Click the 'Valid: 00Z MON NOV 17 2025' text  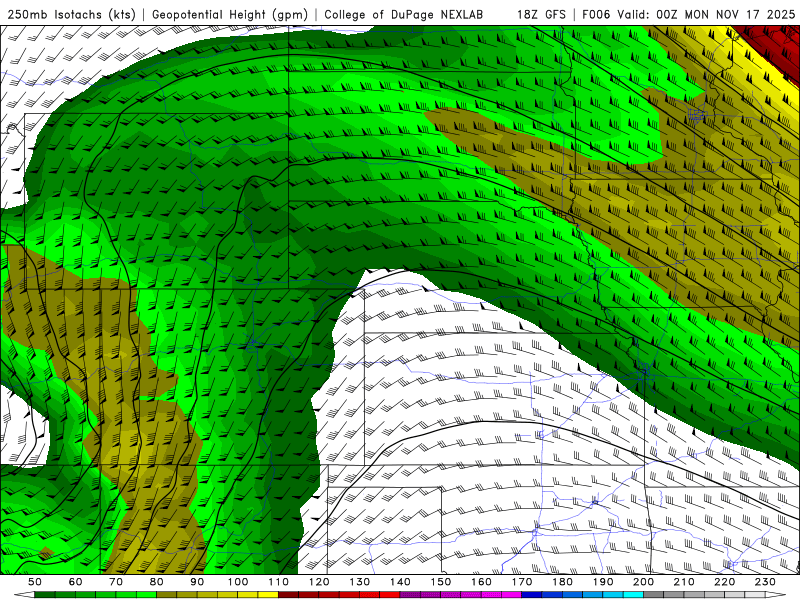[706, 15]
